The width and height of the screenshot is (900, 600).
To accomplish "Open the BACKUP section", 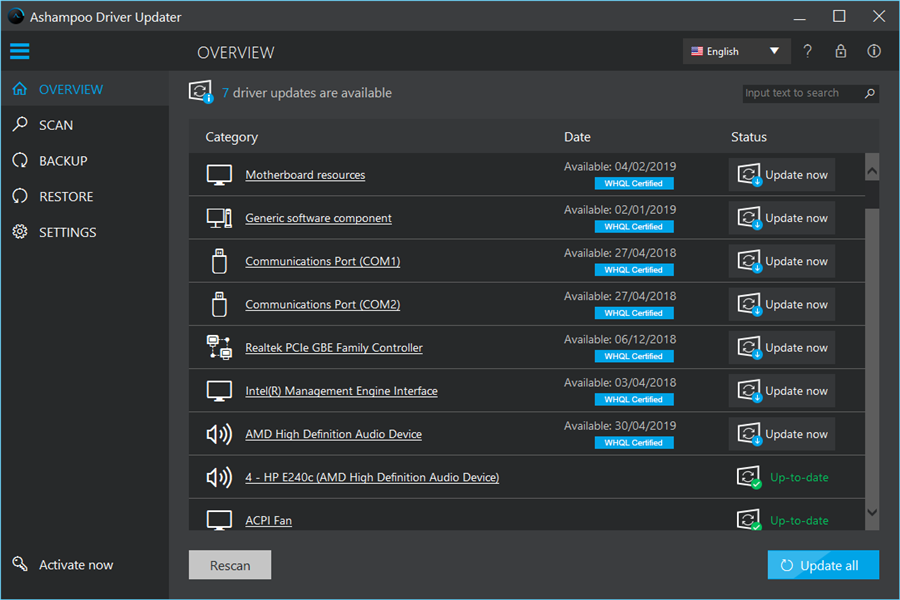I will click(x=63, y=160).
